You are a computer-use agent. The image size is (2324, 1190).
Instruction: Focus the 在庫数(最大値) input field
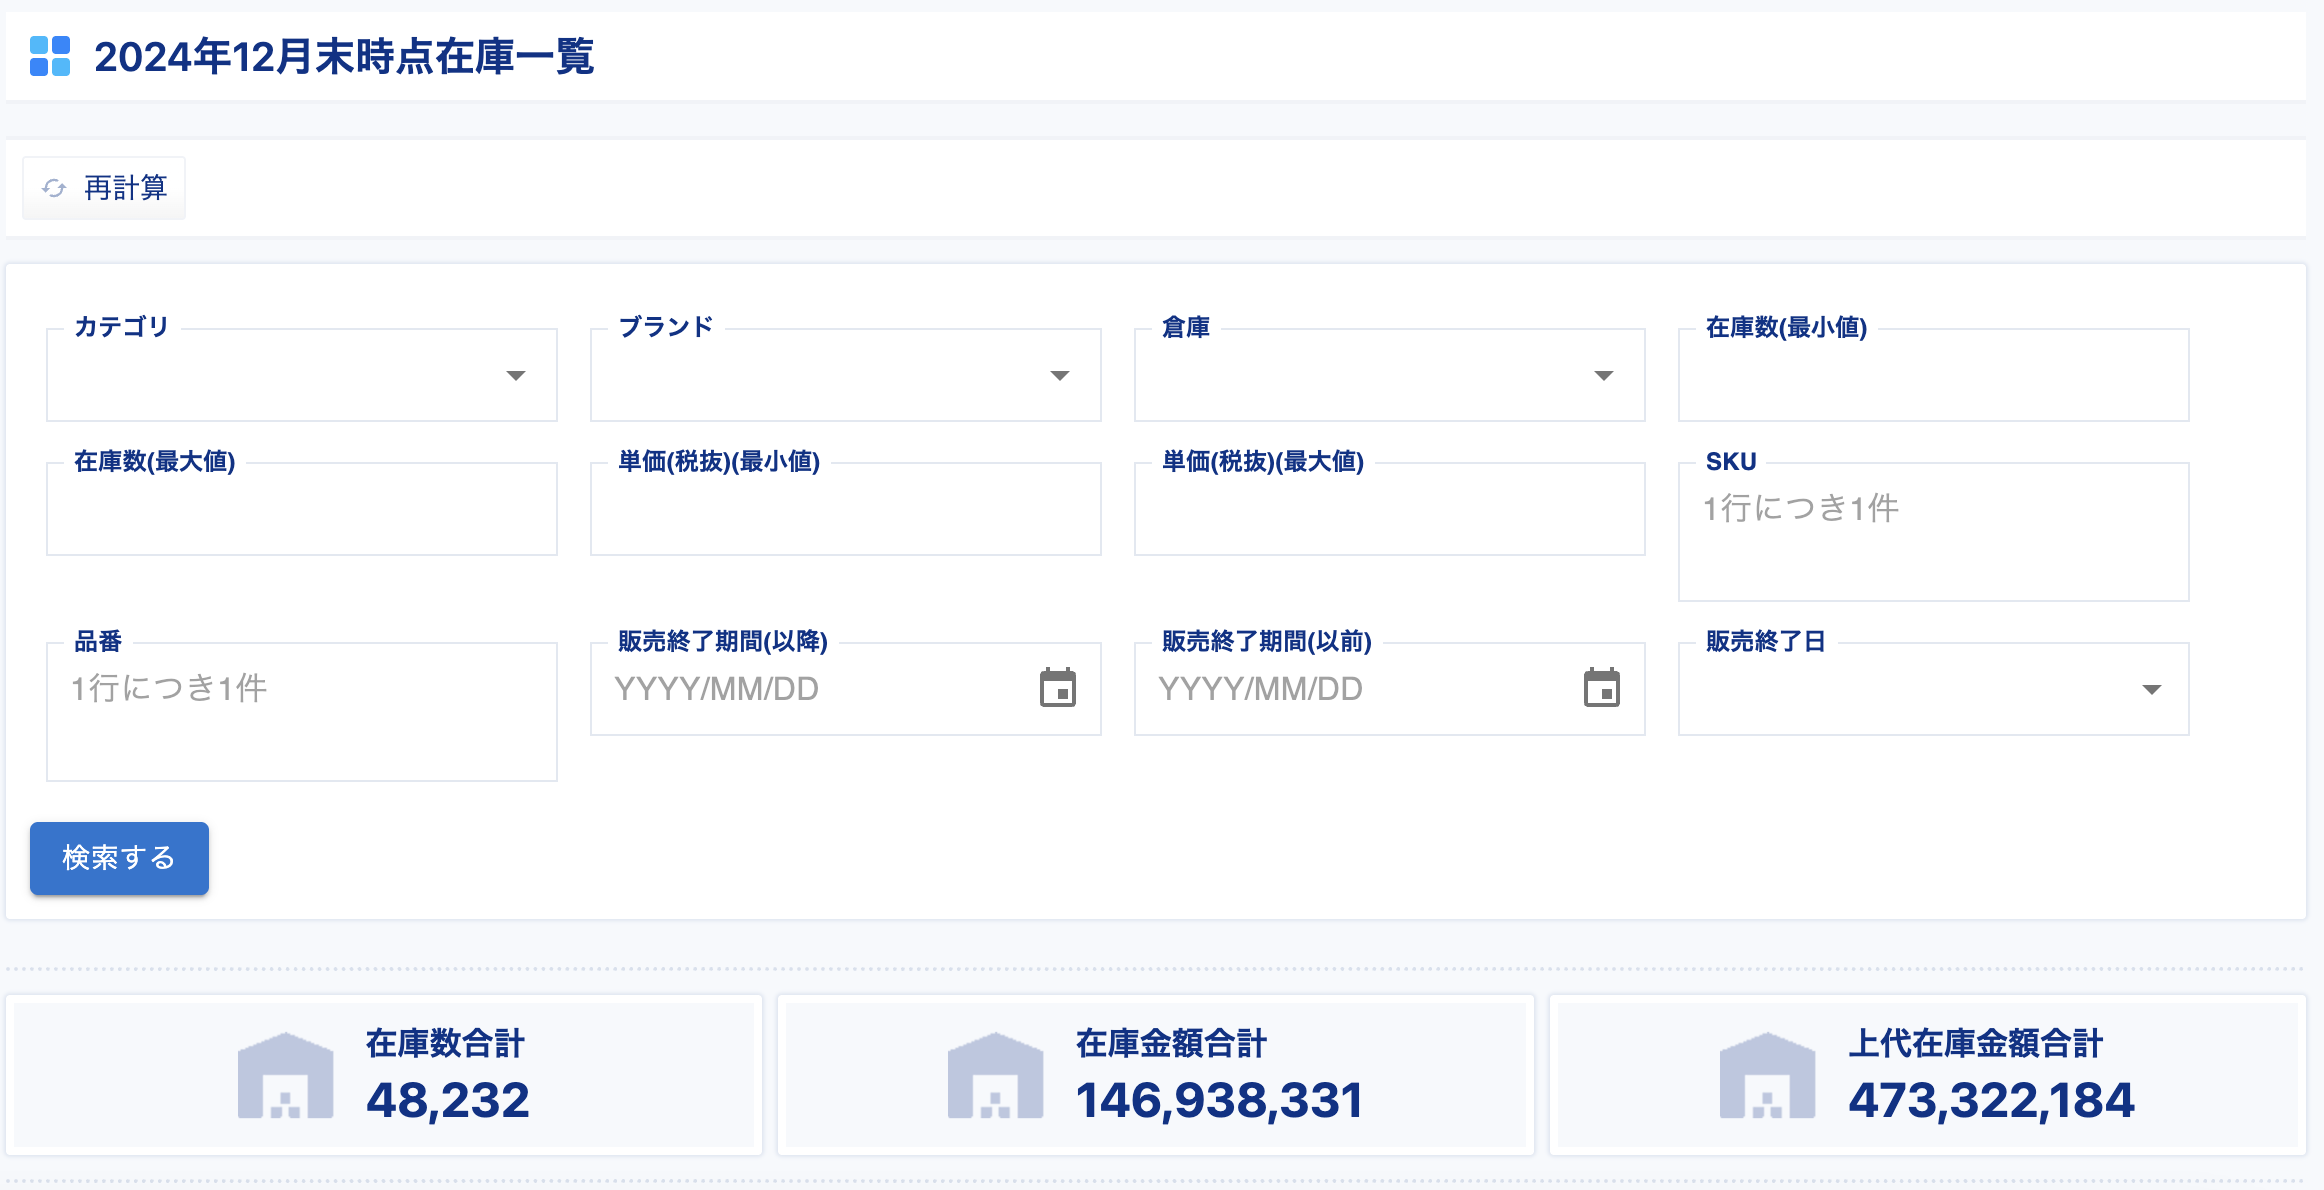click(x=302, y=509)
